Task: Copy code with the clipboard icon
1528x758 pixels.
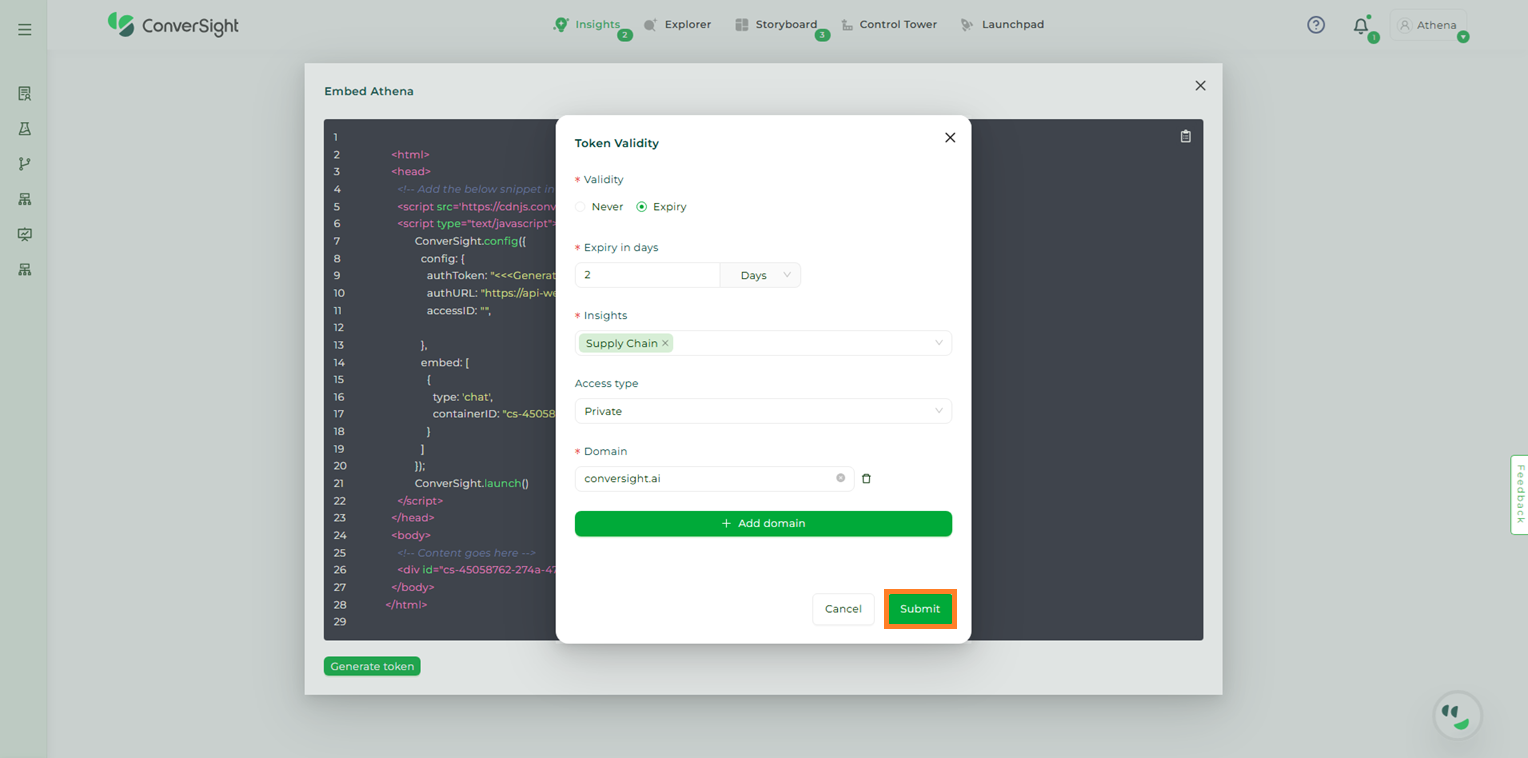Action: [1185, 137]
